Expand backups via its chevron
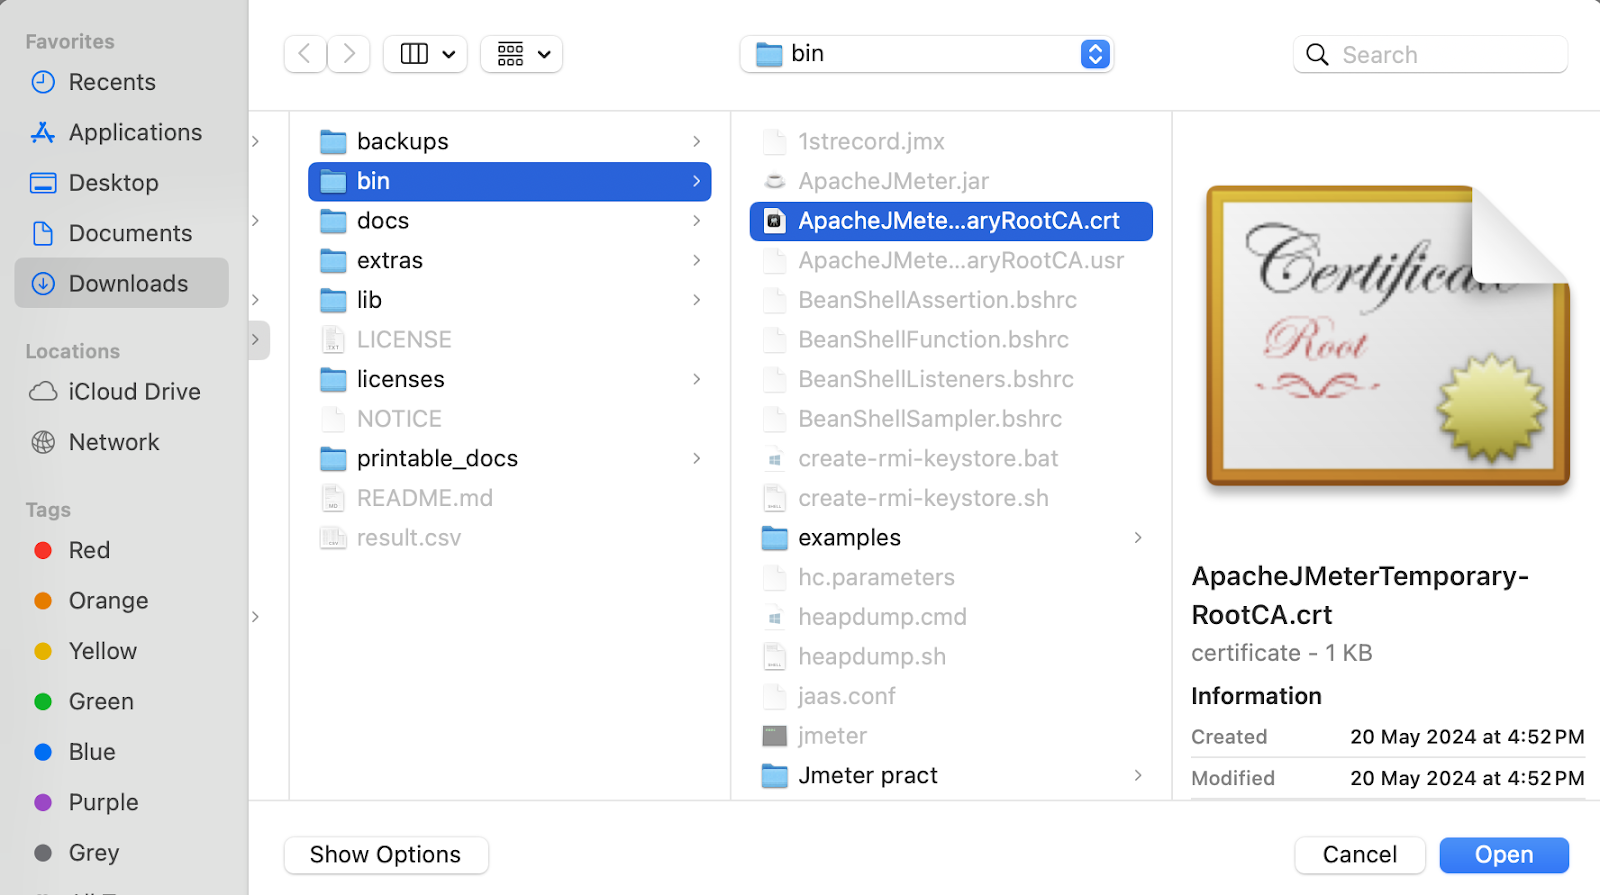This screenshot has width=1600, height=895. [x=696, y=141]
